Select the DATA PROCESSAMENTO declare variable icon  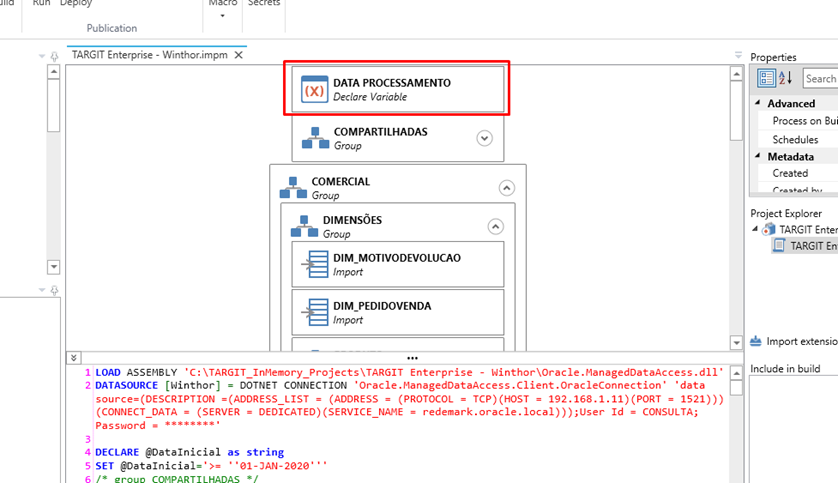click(x=314, y=90)
